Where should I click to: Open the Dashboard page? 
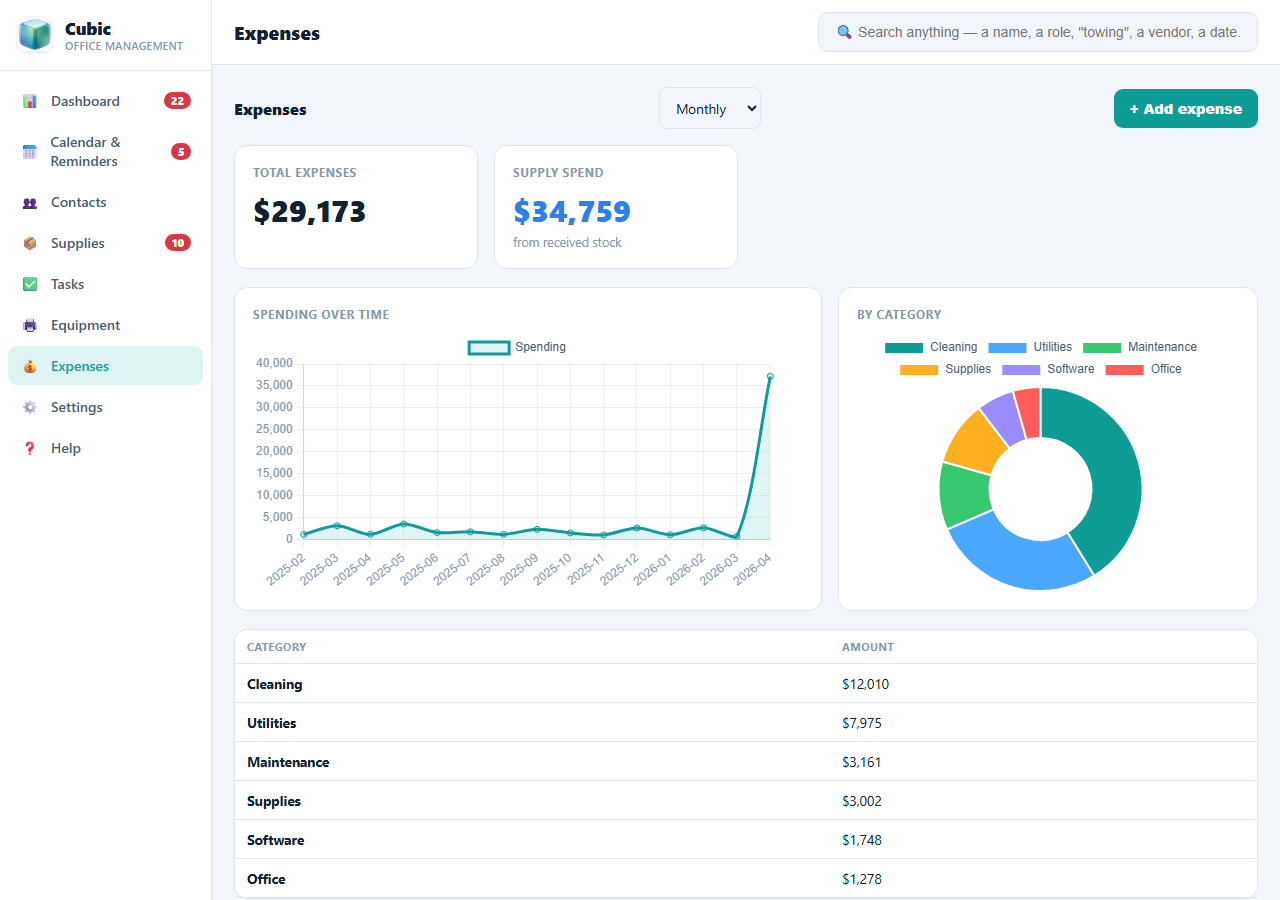105,101
